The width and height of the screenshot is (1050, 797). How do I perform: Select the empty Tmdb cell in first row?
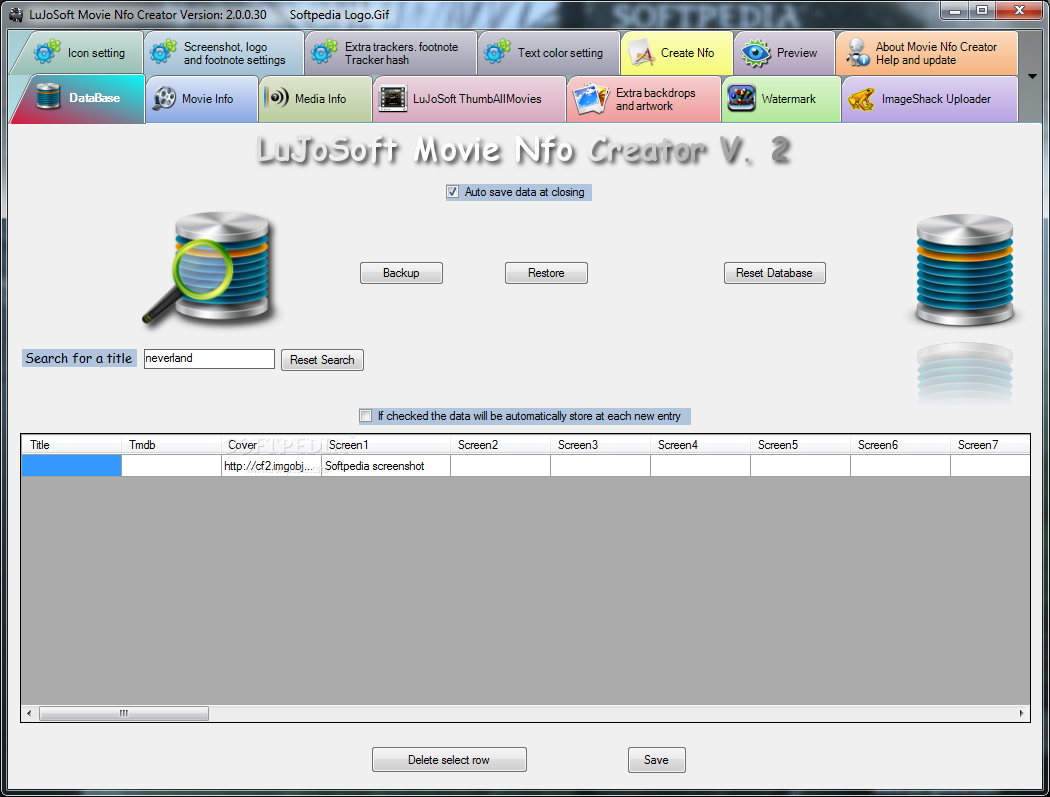tap(171, 465)
